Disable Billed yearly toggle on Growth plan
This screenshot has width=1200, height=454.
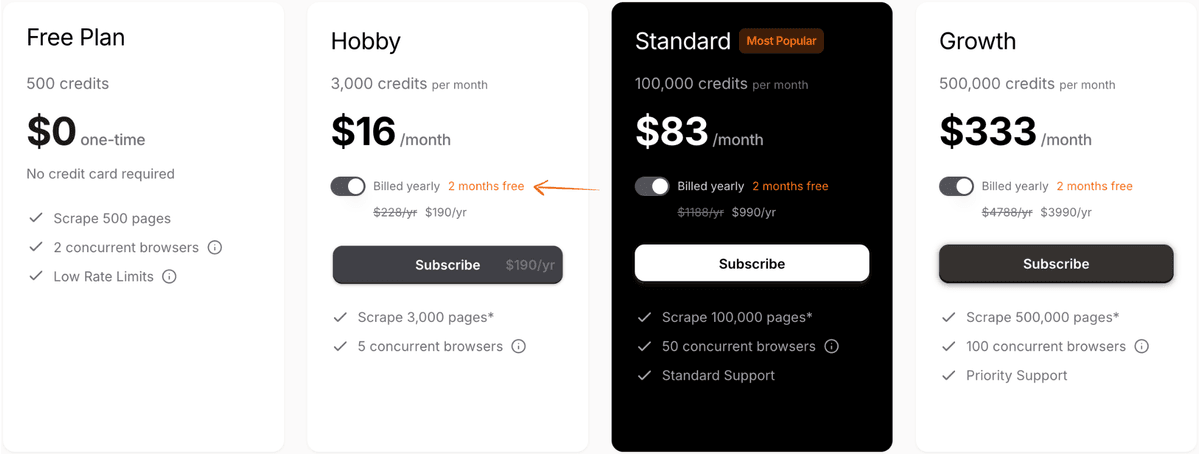956,186
